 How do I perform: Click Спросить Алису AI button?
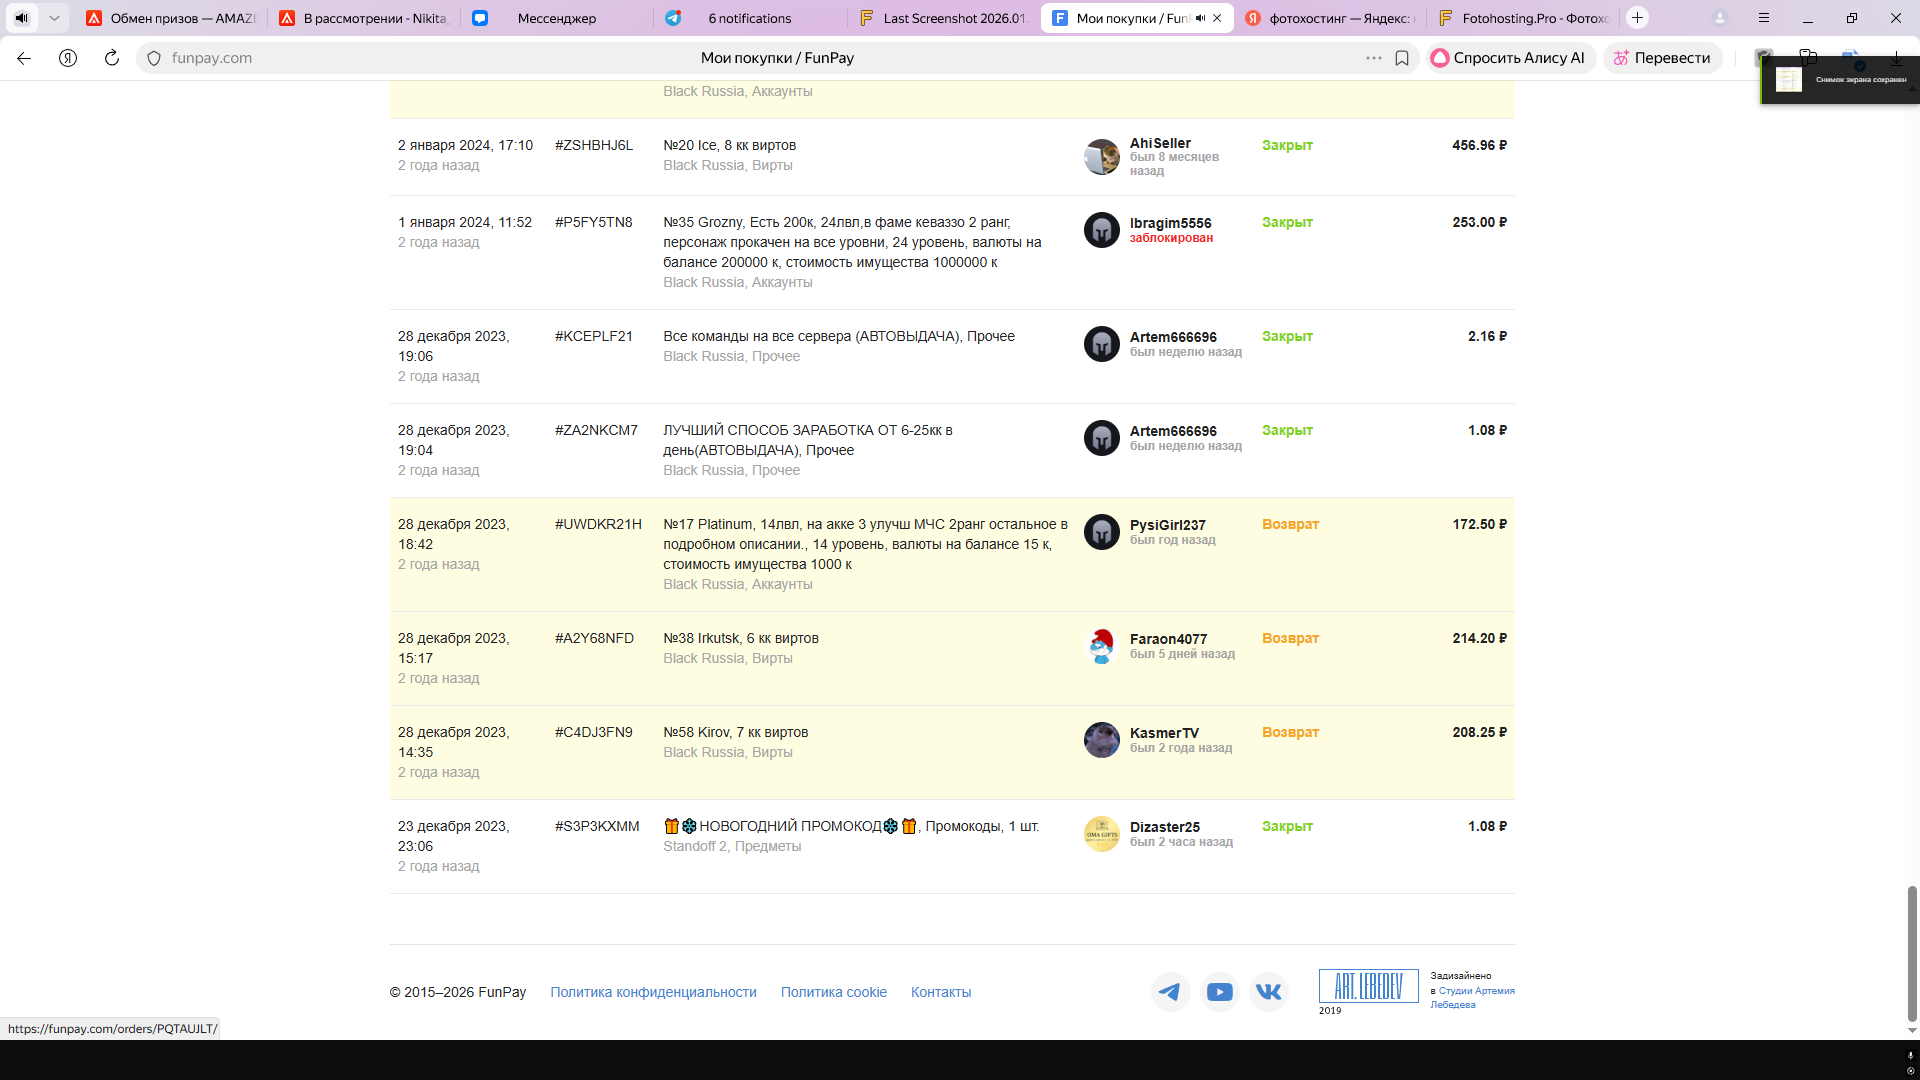(x=1509, y=58)
